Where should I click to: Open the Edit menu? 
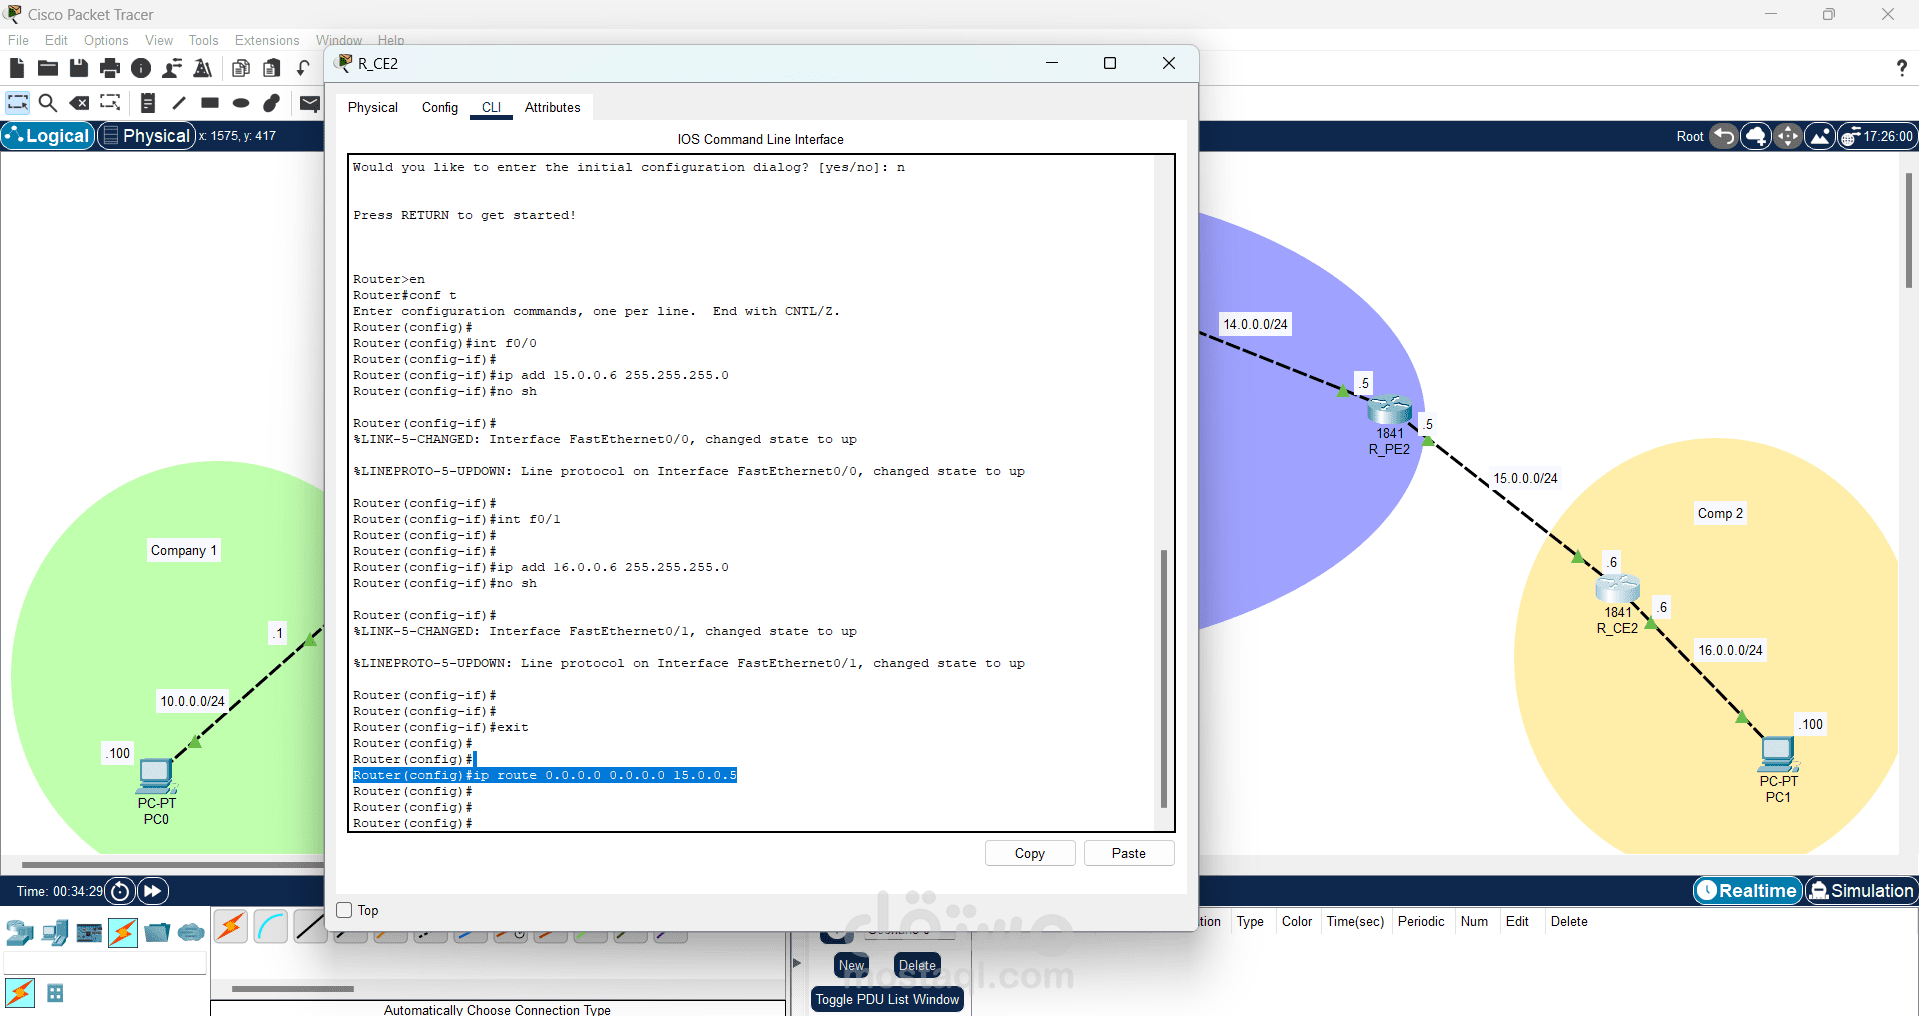(56, 40)
